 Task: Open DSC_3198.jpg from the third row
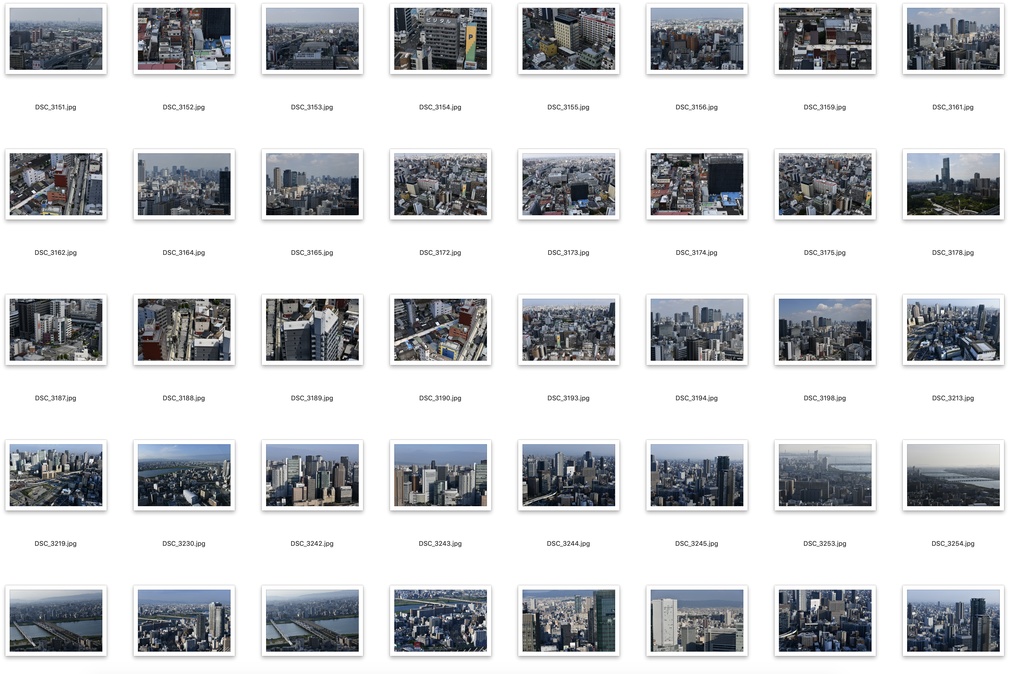pos(824,330)
